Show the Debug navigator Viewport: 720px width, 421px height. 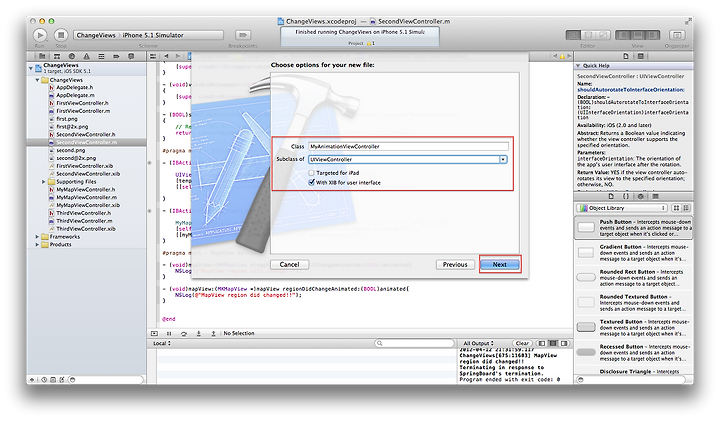pos(101,56)
